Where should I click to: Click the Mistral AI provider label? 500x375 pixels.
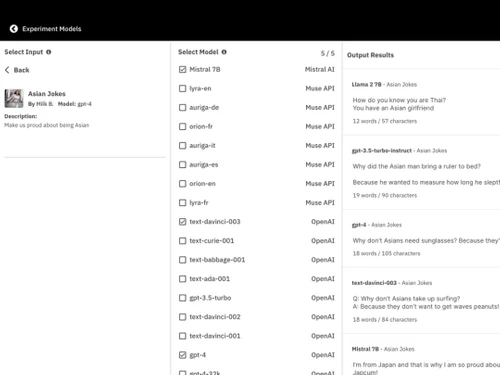coord(320,69)
